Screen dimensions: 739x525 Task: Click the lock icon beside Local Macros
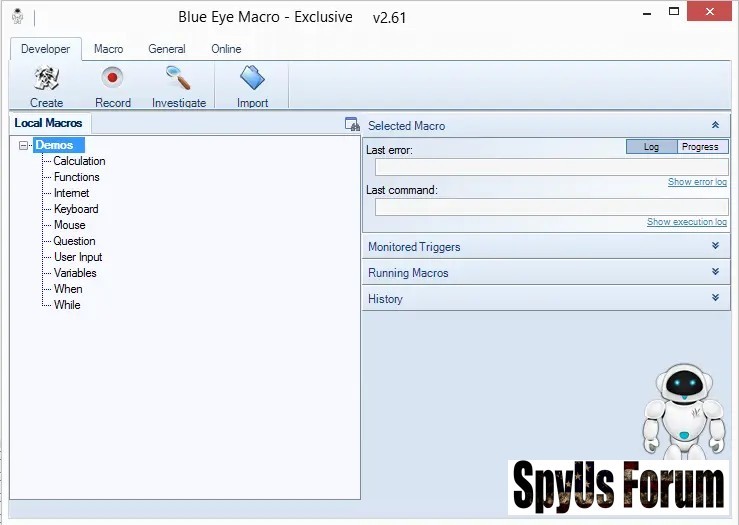coord(352,125)
